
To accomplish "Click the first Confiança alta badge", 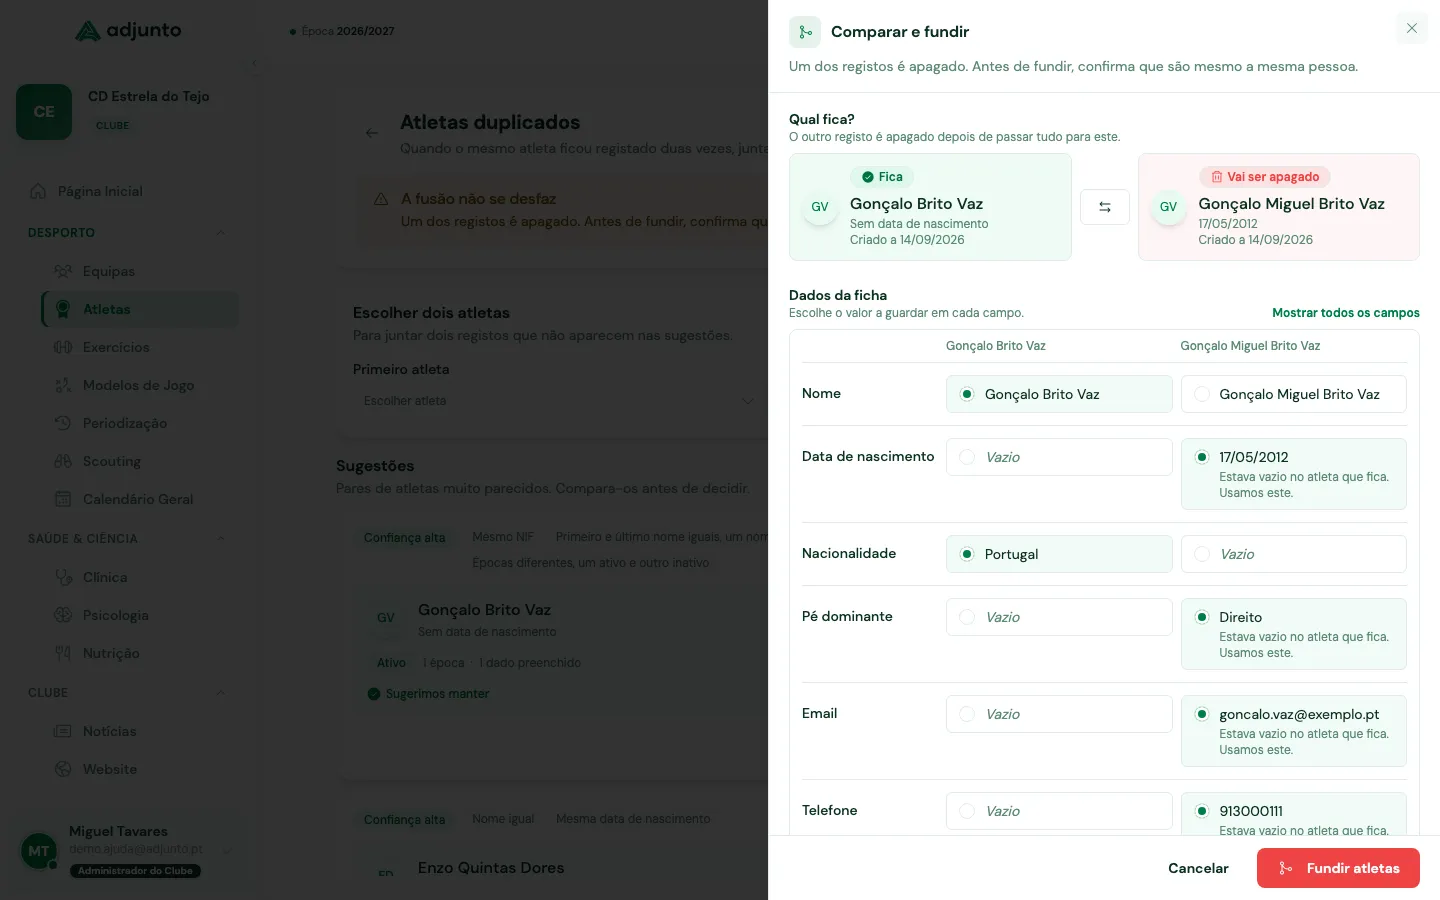I will [404, 538].
